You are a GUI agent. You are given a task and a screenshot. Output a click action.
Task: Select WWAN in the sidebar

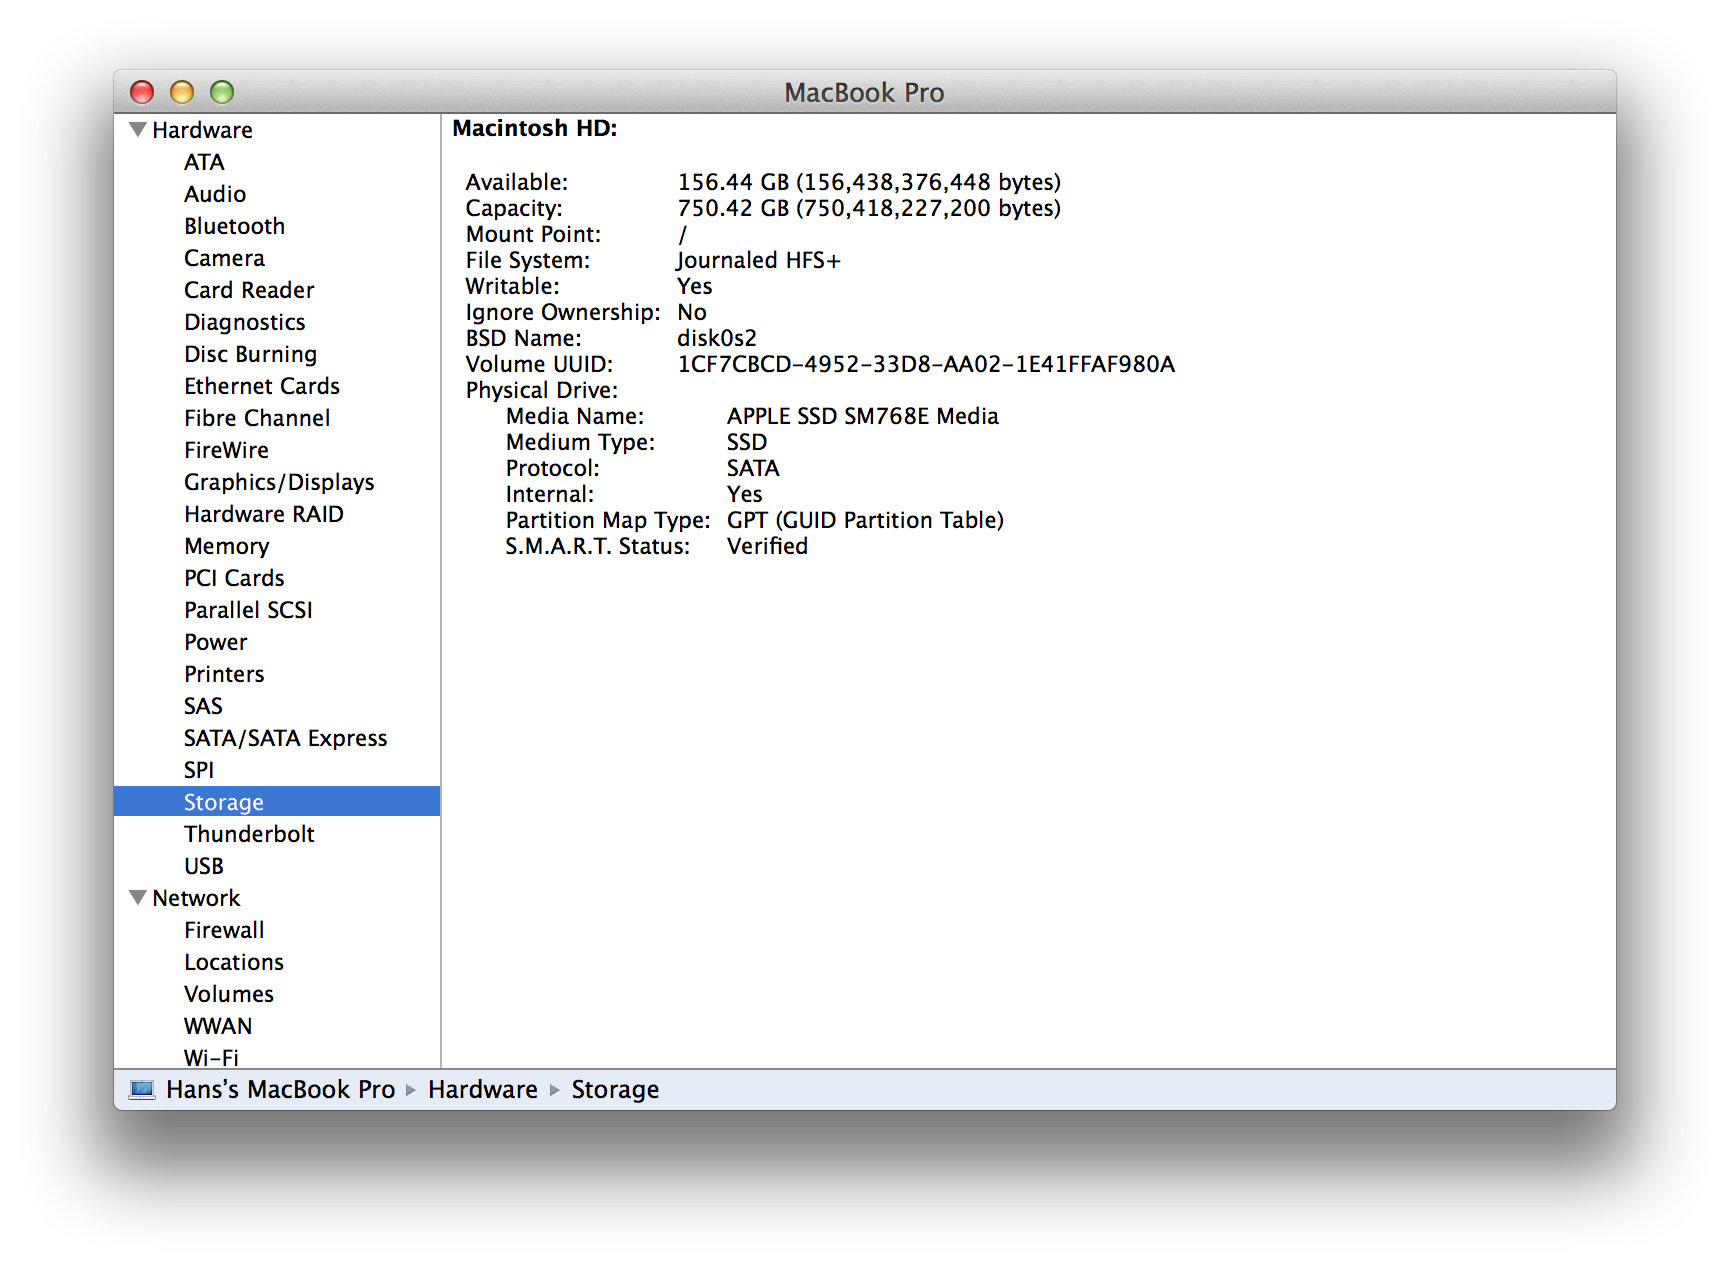click(x=218, y=1026)
